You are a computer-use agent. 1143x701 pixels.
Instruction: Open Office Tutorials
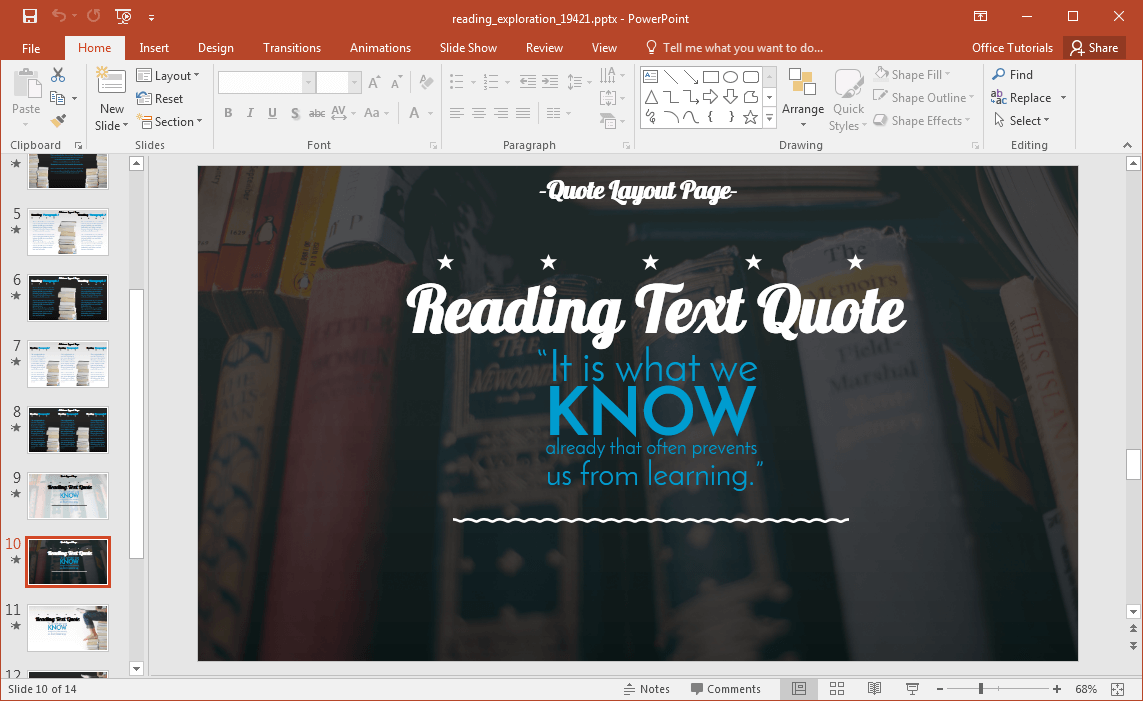pyautogui.click(x=1012, y=47)
